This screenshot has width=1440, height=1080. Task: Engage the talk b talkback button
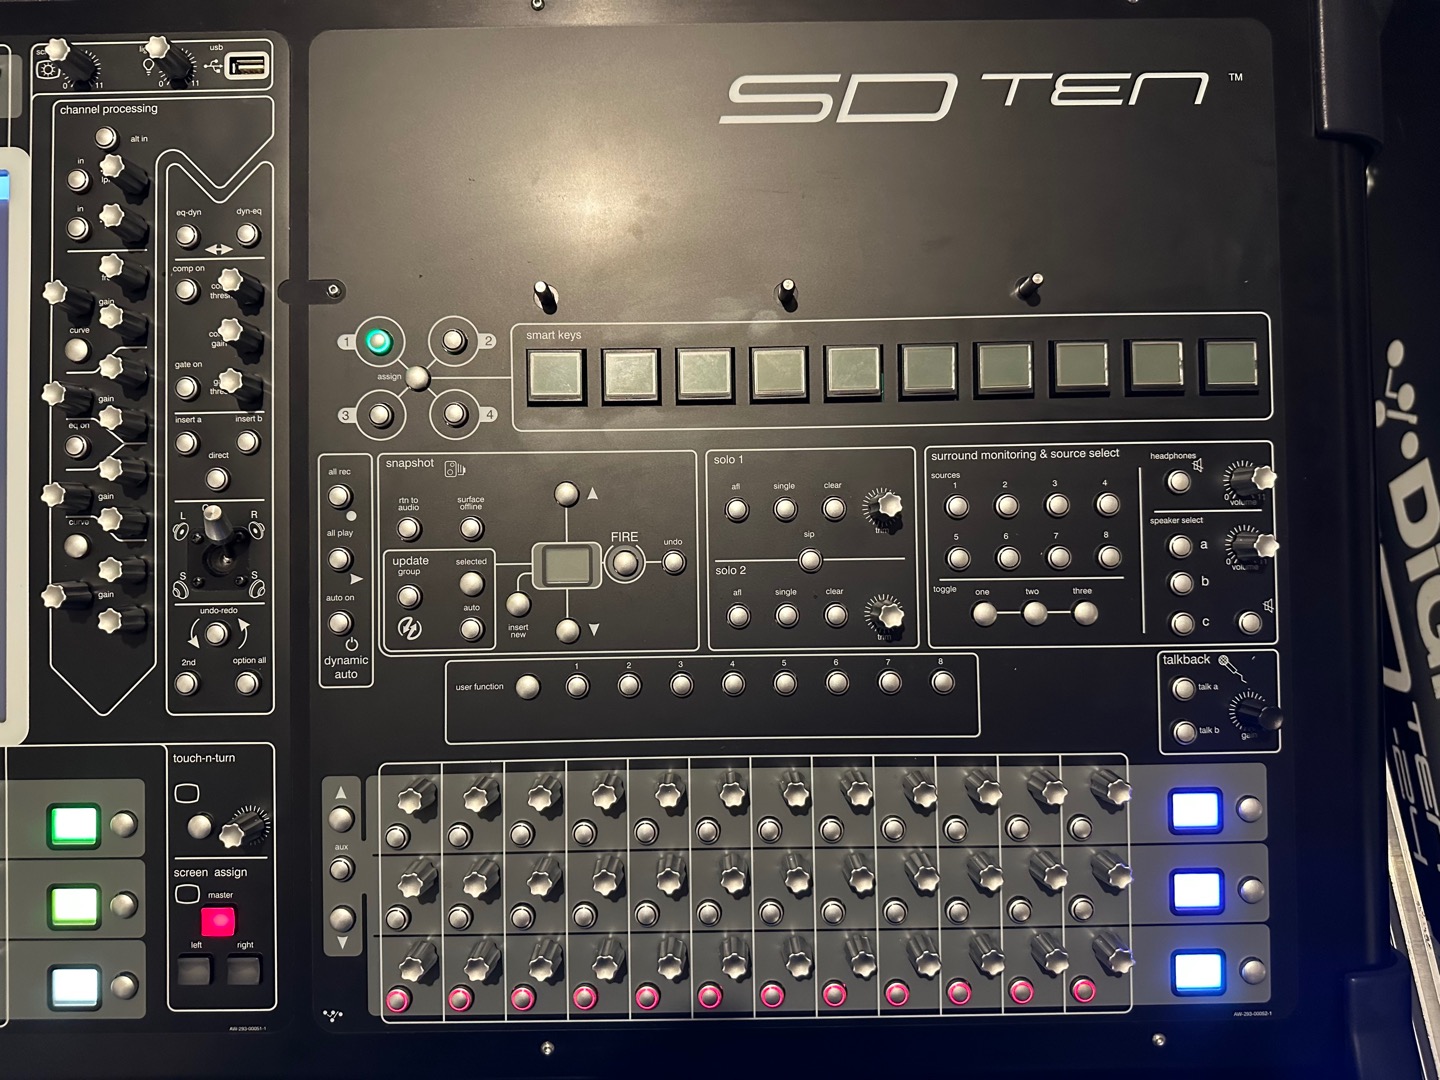(x=1185, y=731)
